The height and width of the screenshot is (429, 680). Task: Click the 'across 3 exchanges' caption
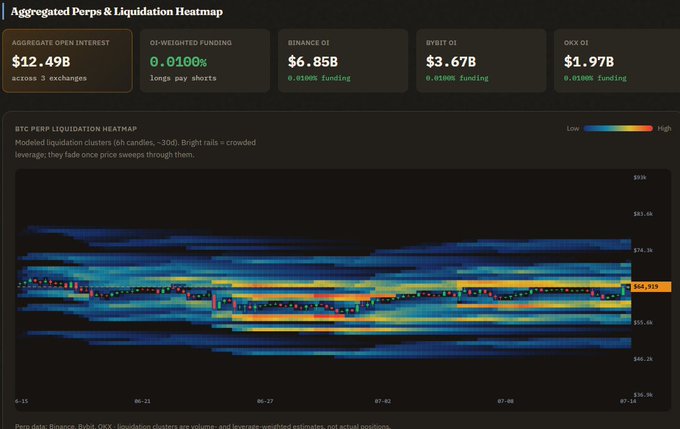pyautogui.click(x=49, y=78)
